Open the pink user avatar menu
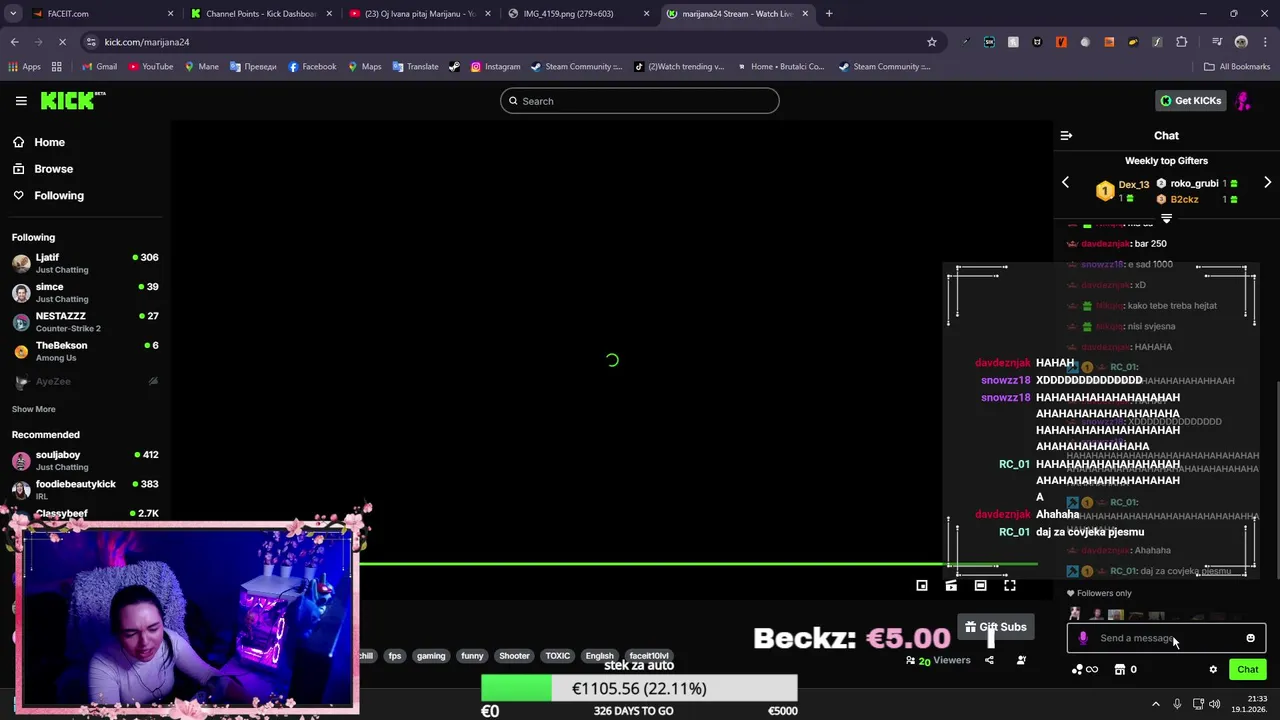The image size is (1280, 720). click(x=1244, y=101)
